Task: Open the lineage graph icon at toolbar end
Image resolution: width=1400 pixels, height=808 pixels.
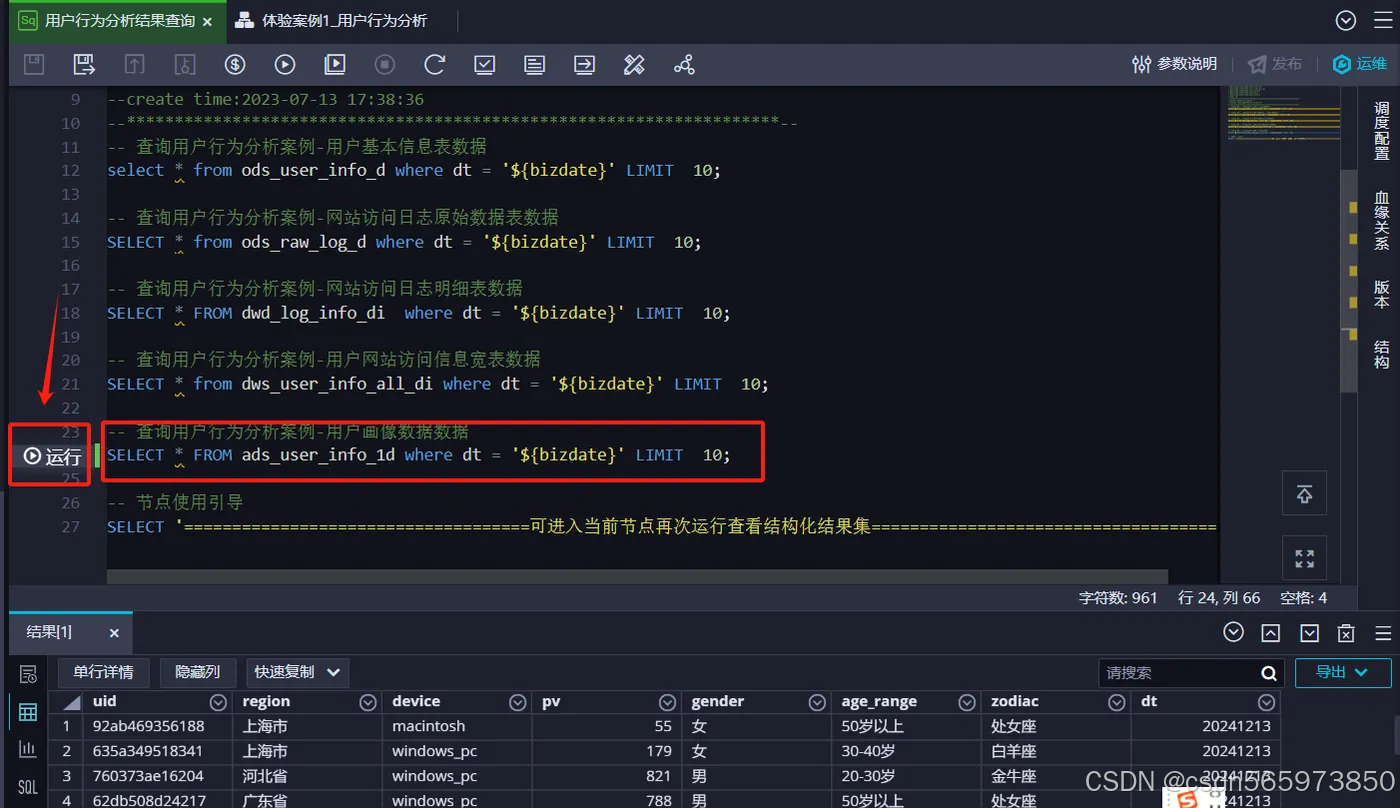Action: click(684, 64)
